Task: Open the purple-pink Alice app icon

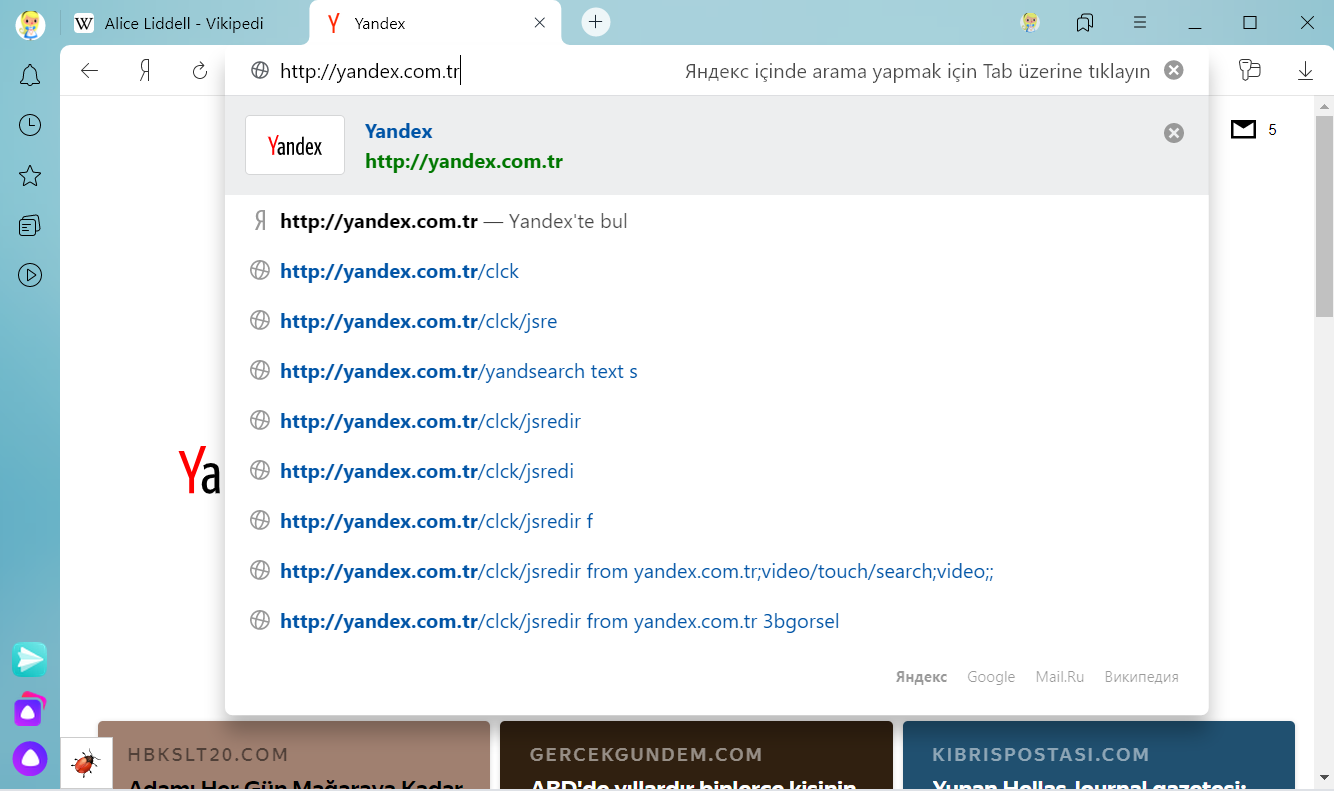Action: [x=29, y=709]
